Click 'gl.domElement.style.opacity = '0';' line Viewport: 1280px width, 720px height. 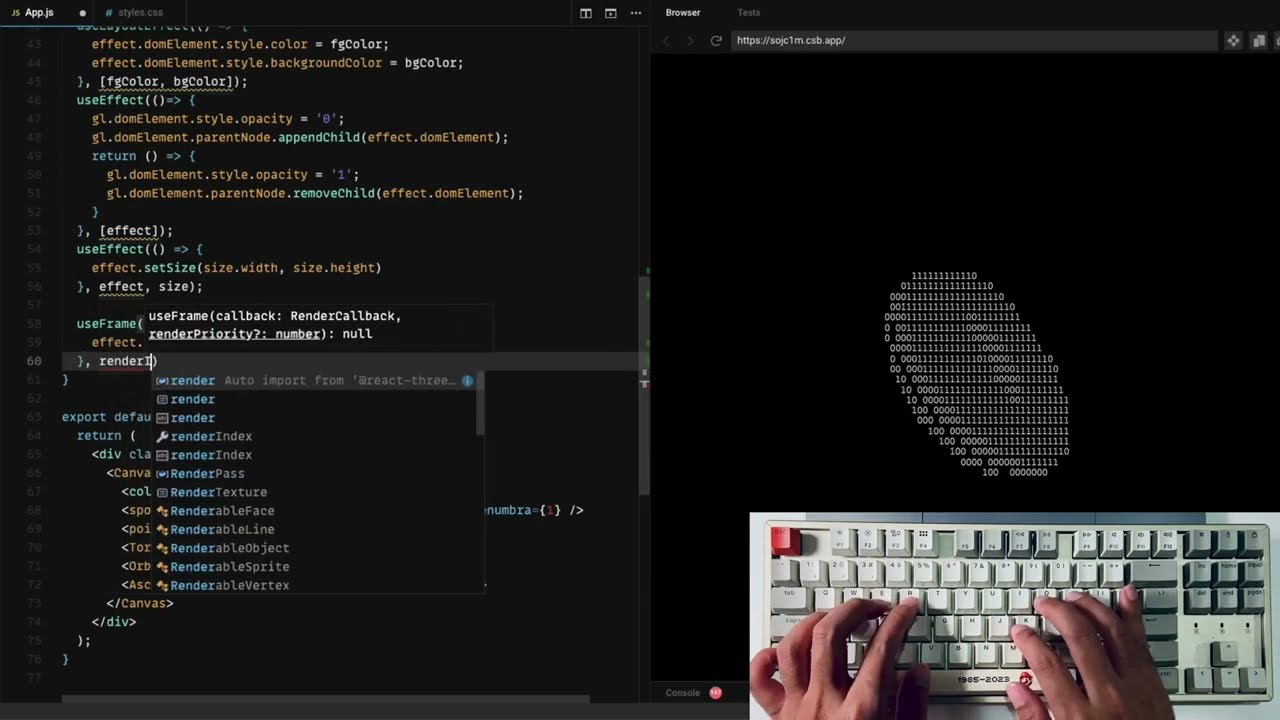coord(218,119)
